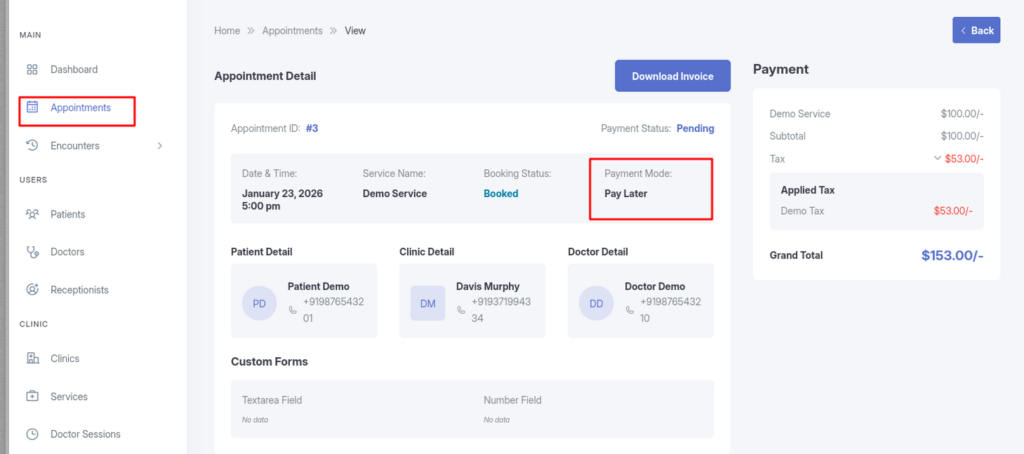Image resolution: width=1024 pixels, height=454 pixels.
Task: Click the Doctors stethoscope icon
Action: coord(32,252)
